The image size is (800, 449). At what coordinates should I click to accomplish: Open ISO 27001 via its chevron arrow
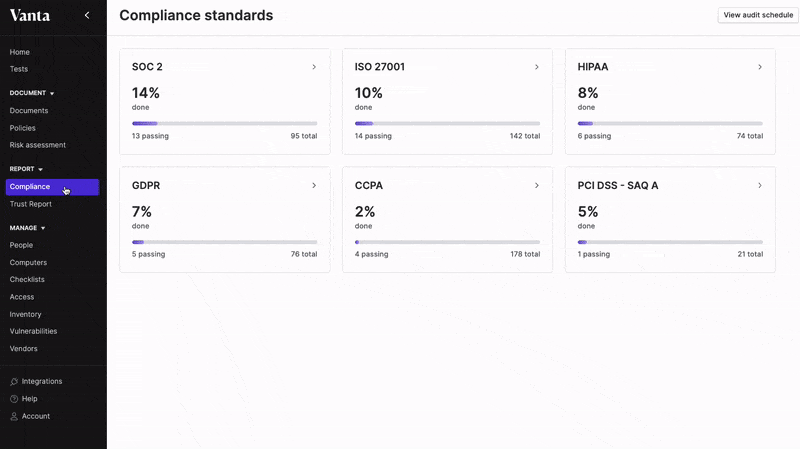(537, 67)
